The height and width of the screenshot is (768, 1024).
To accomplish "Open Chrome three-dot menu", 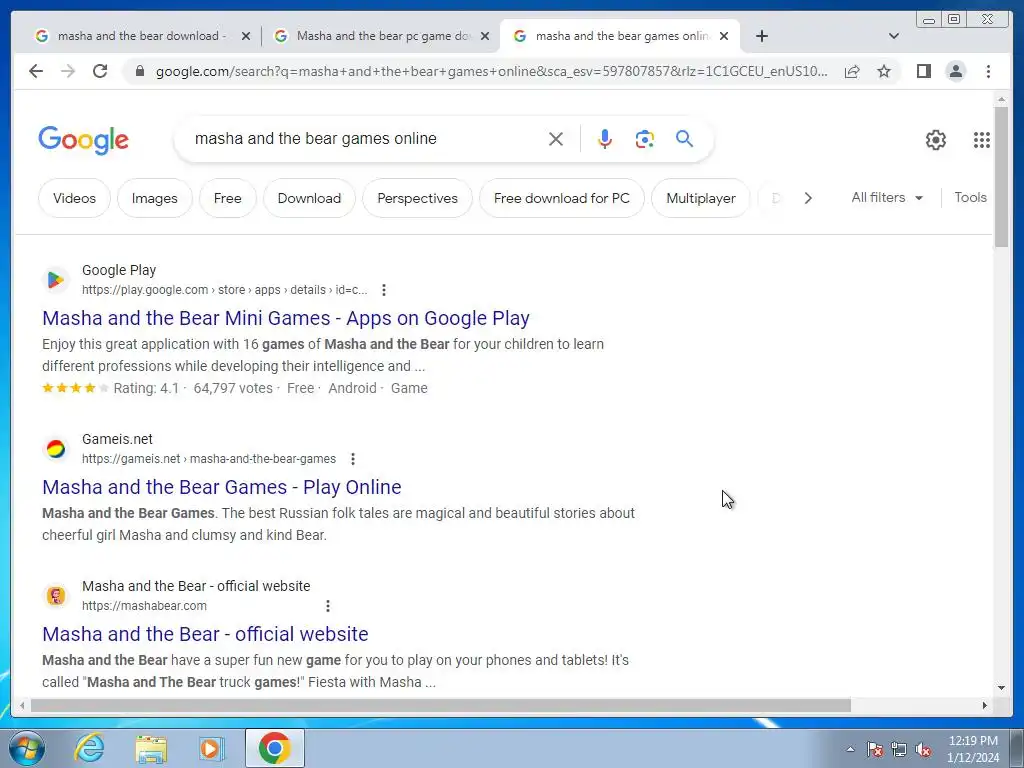I will (x=988, y=71).
